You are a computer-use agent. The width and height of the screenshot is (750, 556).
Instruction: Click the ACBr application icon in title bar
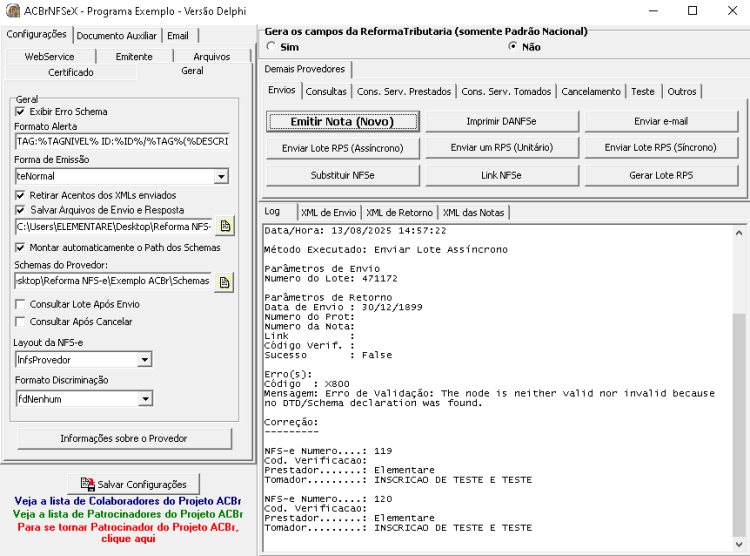point(12,11)
